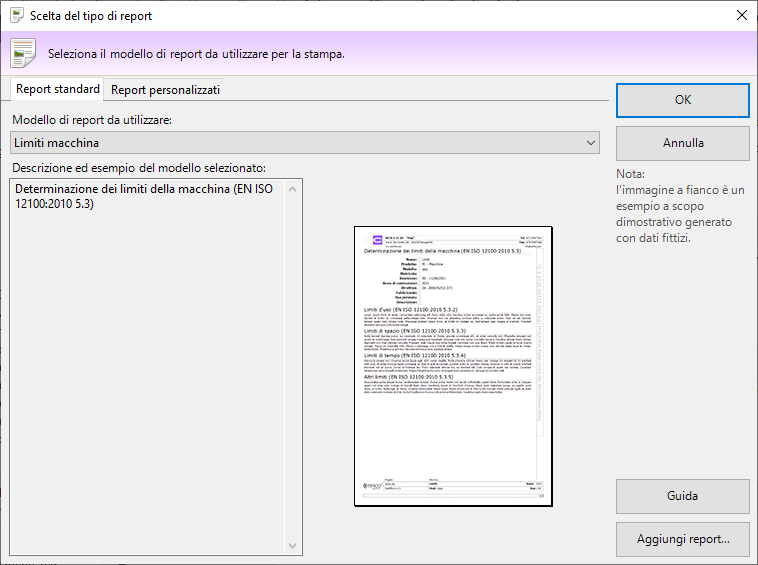Screen dimensions: 758x565
Task: Expand the report model list using its chevron arrow
Action: click(x=589, y=143)
